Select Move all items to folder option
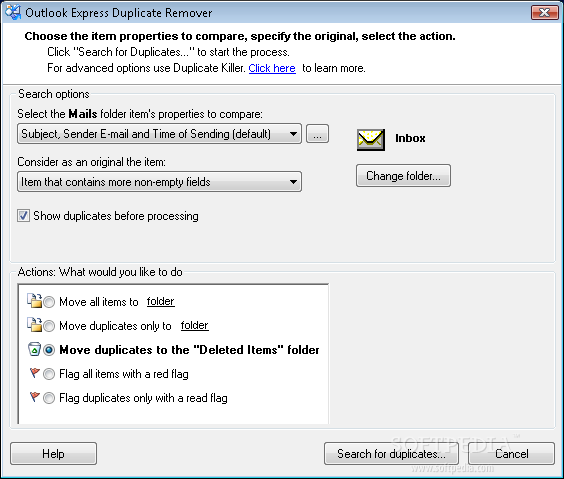This screenshot has width=564, height=479. click(49, 302)
